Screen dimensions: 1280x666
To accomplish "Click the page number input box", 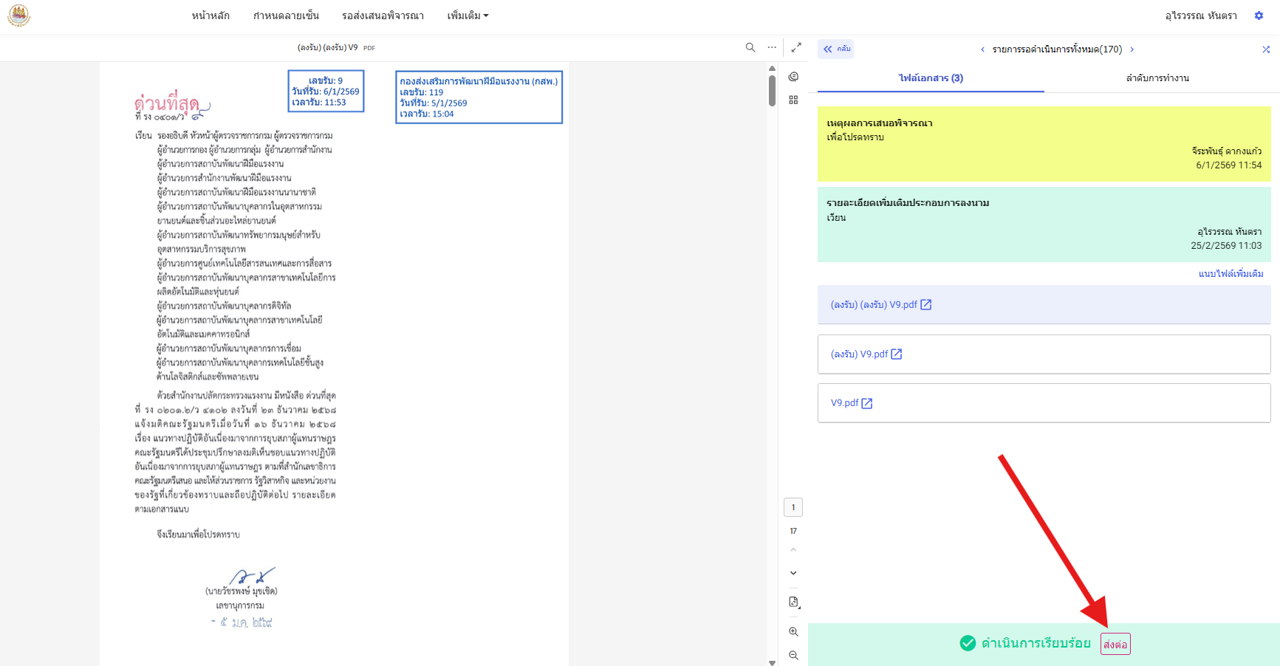I will coord(793,508).
